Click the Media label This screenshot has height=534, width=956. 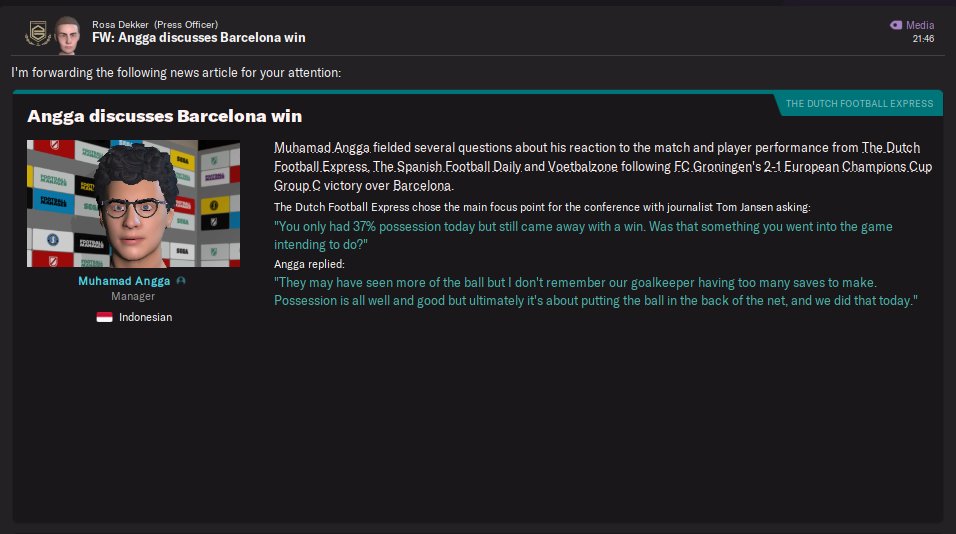click(919, 25)
